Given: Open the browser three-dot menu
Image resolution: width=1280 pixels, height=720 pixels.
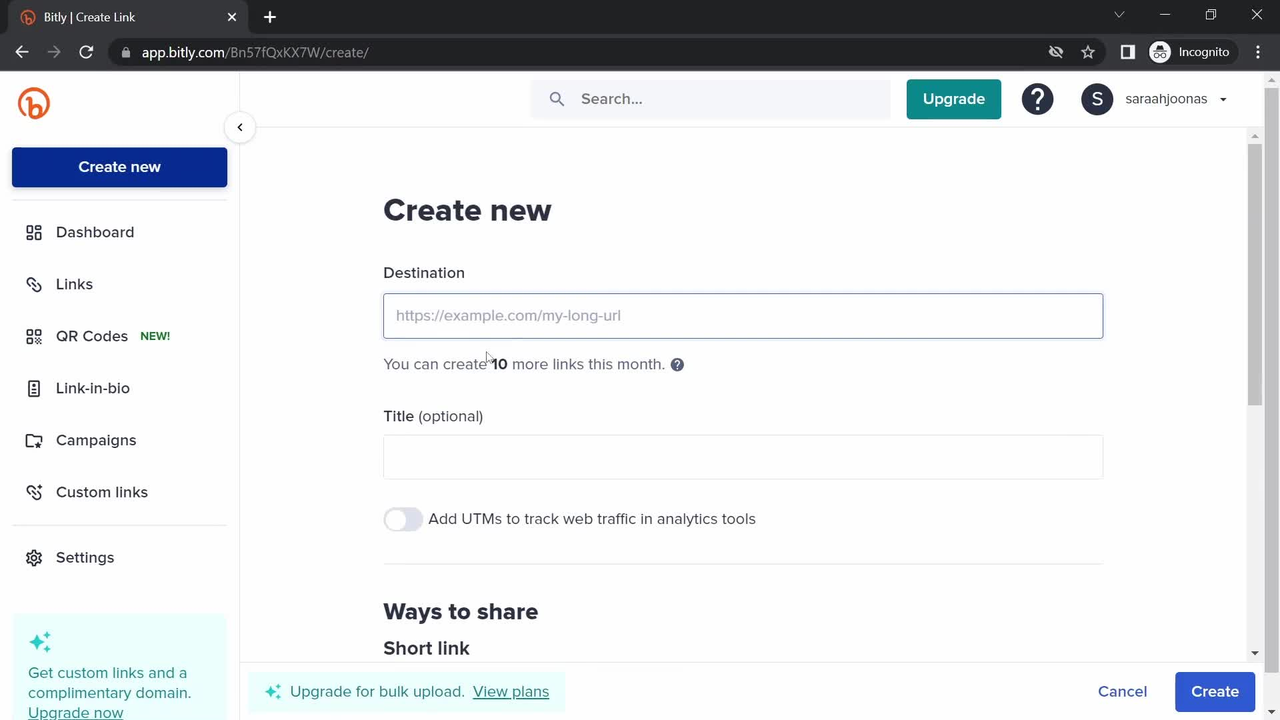Looking at the screenshot, I should (x=1257, y=52).
